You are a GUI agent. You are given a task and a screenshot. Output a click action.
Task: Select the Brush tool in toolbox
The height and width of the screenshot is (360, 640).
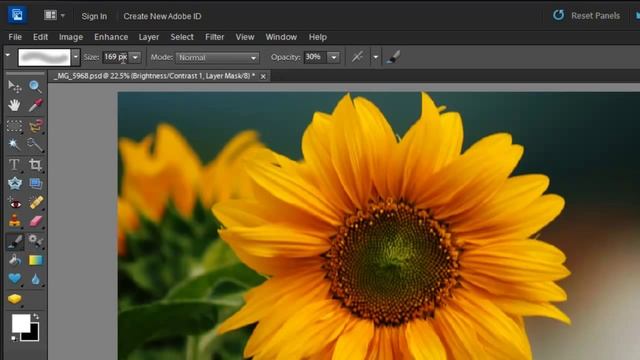click(15, 241)
